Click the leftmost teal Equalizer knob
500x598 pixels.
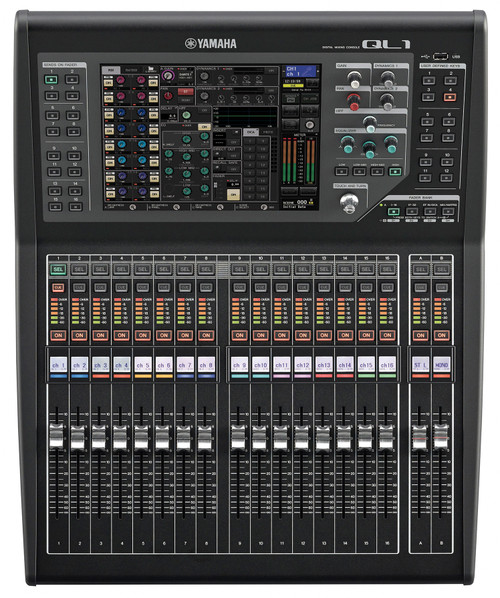347,144
